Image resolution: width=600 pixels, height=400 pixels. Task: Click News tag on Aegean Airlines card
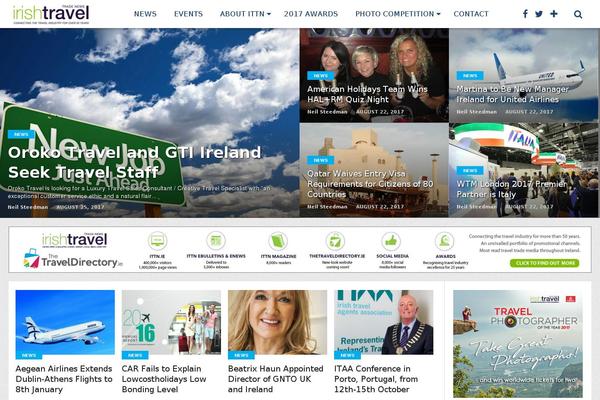29,355
